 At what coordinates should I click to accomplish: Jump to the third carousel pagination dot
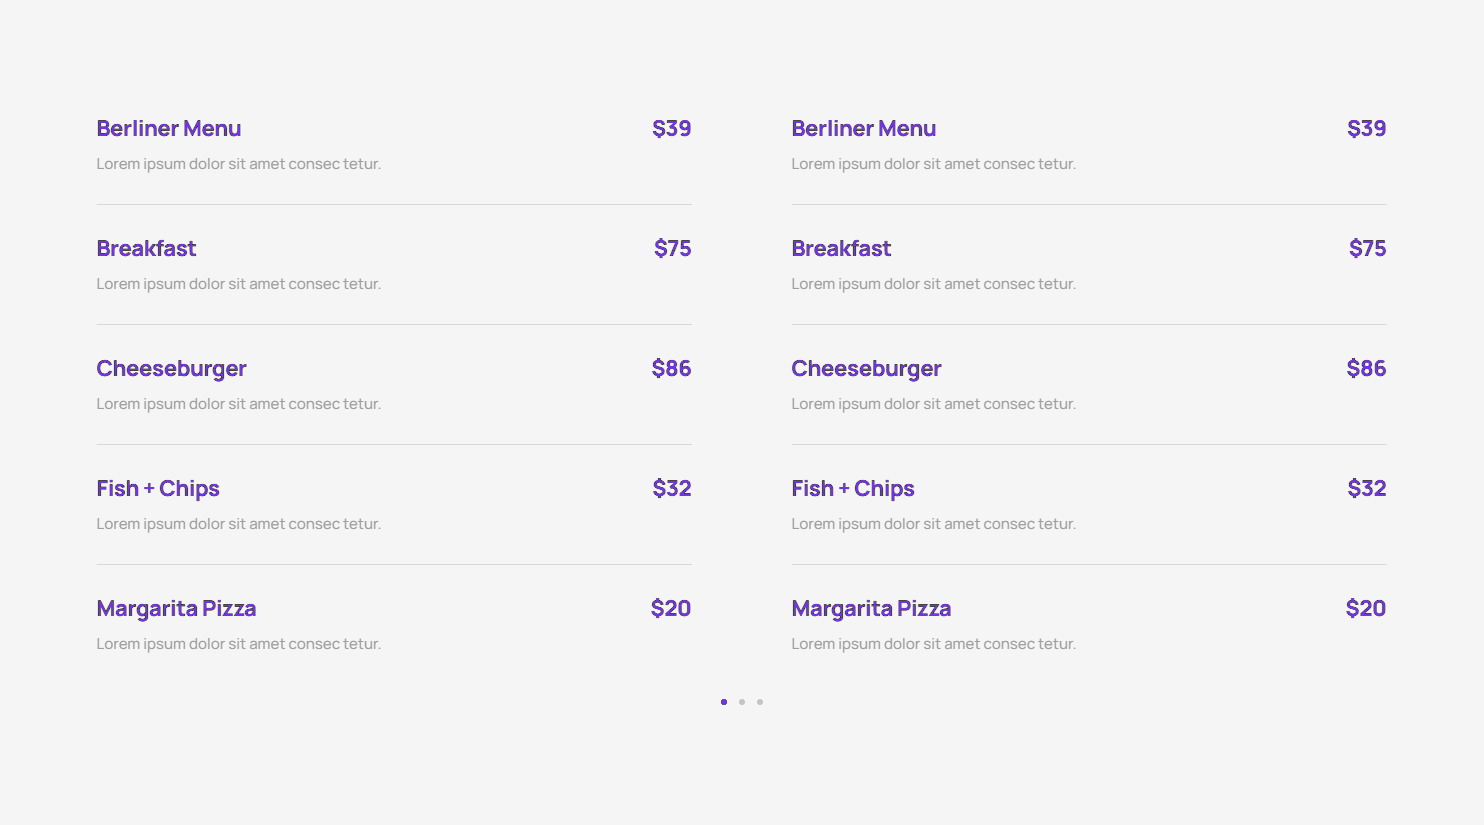[x=760, y=702]
